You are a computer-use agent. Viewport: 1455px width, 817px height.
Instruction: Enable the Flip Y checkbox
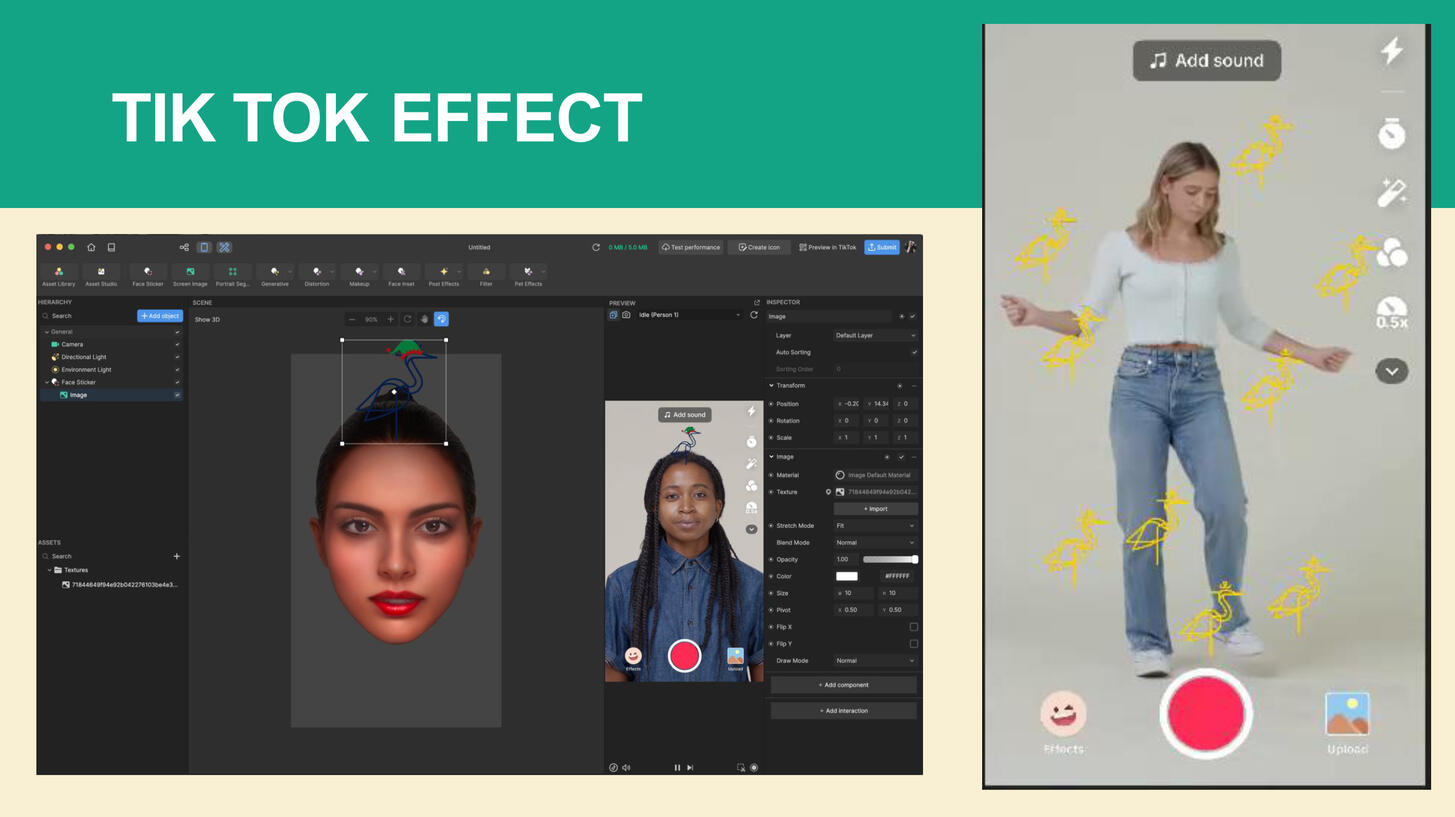coord(913,644)
